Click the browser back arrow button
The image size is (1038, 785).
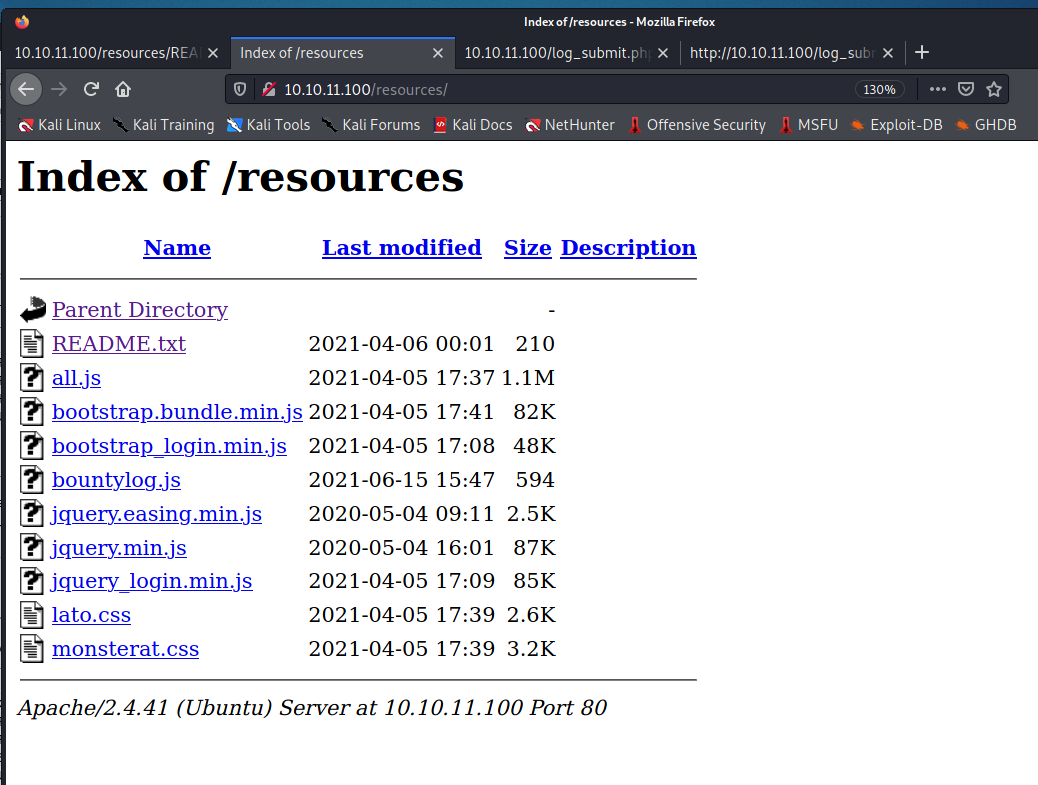26,89
